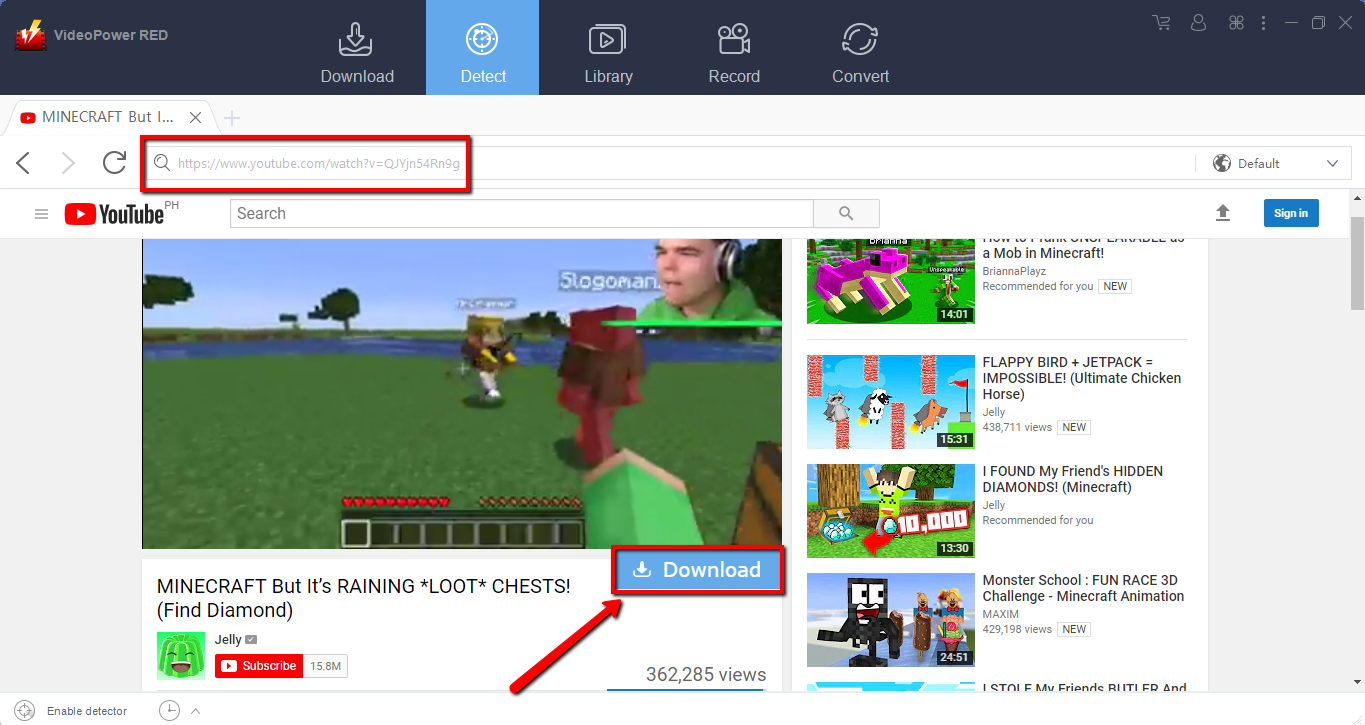Open the three-dot options menu
Screen dimensions: 1365x725
point(1264,22)
